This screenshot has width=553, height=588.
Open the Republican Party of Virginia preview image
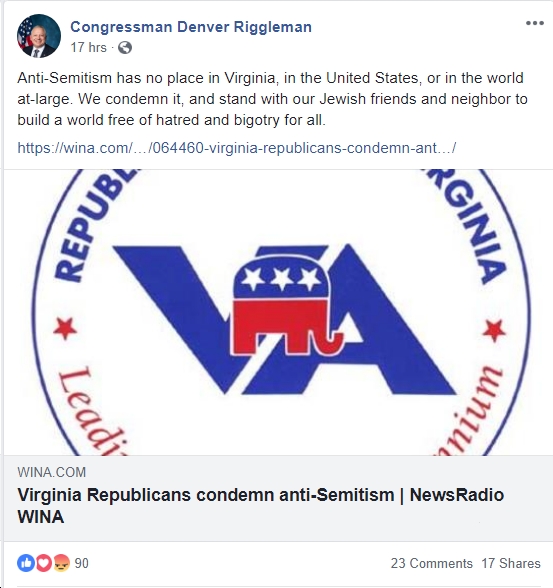click(279, 312)
